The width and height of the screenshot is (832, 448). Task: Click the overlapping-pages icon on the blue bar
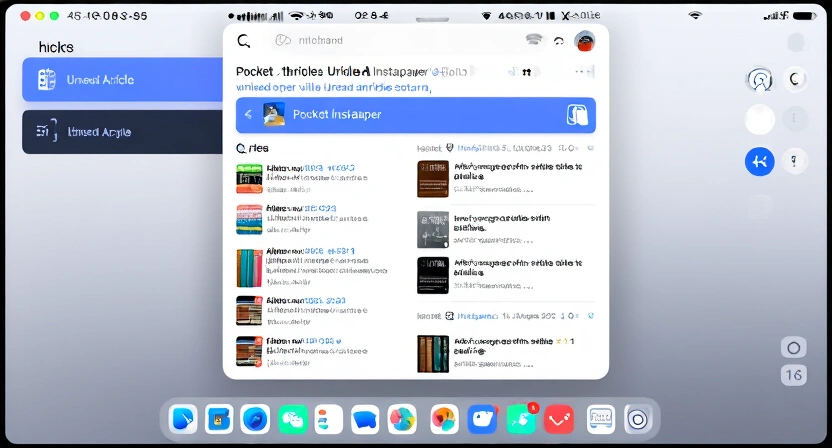click(x=577, y=115)
